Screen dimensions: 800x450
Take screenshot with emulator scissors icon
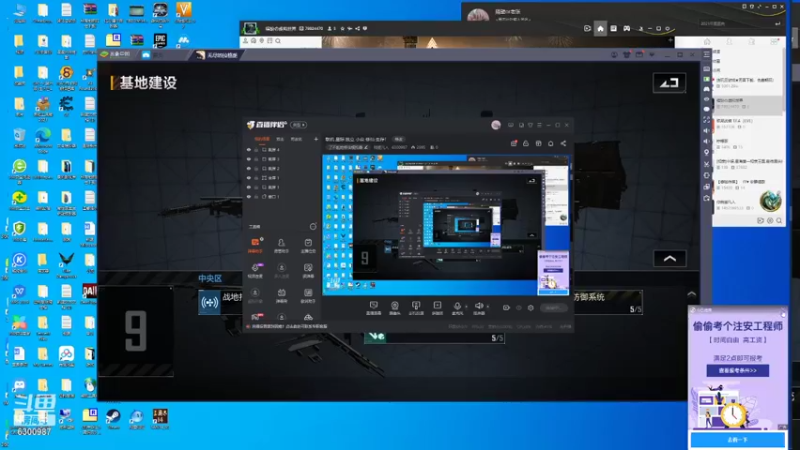click(x=706, y=164)
